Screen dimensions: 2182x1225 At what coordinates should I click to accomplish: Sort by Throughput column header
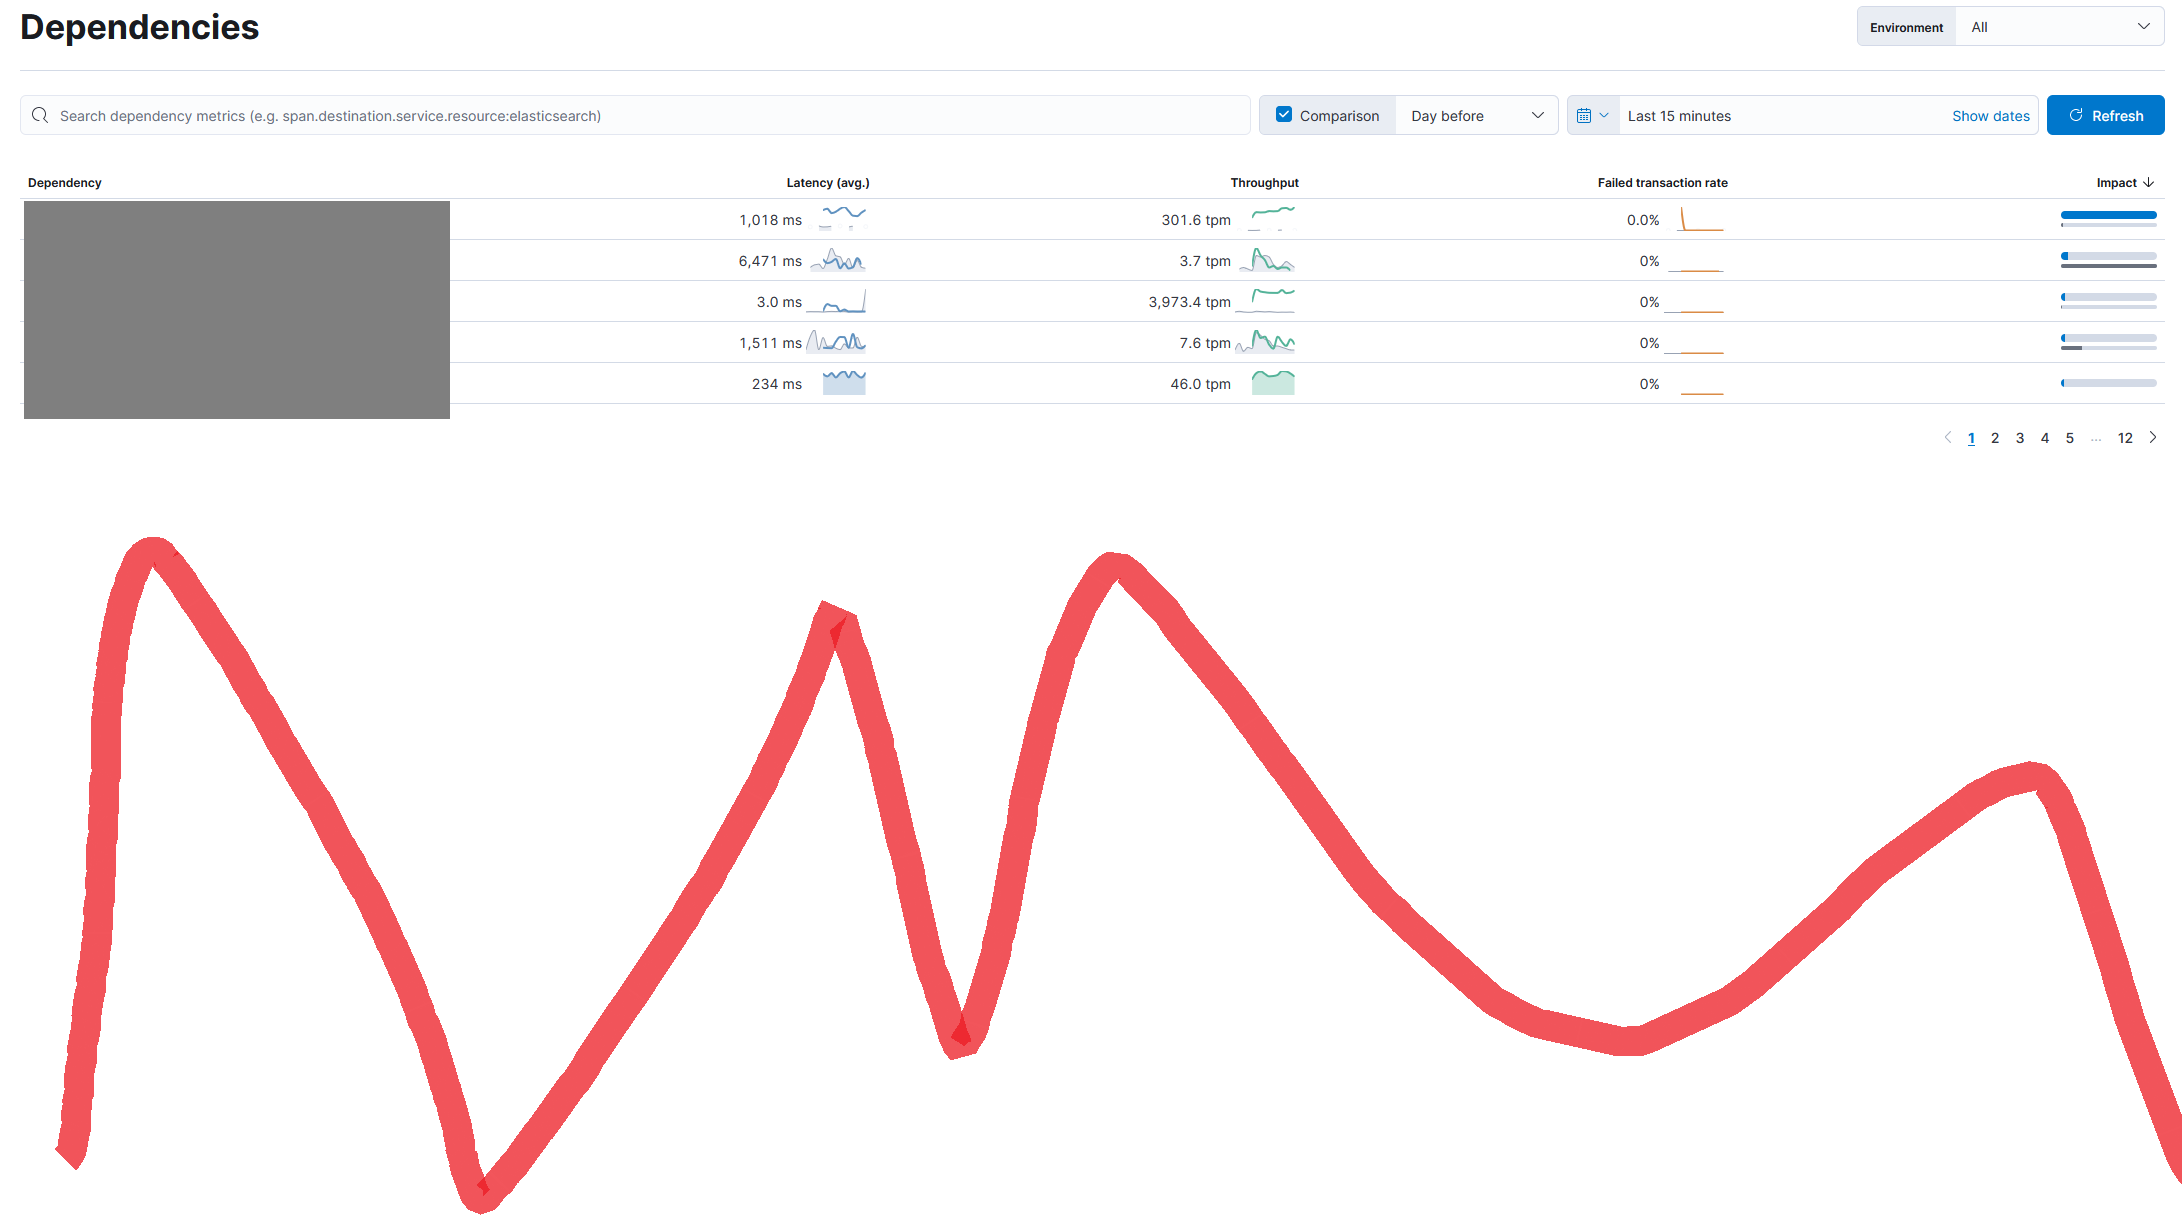(1264, 182)
